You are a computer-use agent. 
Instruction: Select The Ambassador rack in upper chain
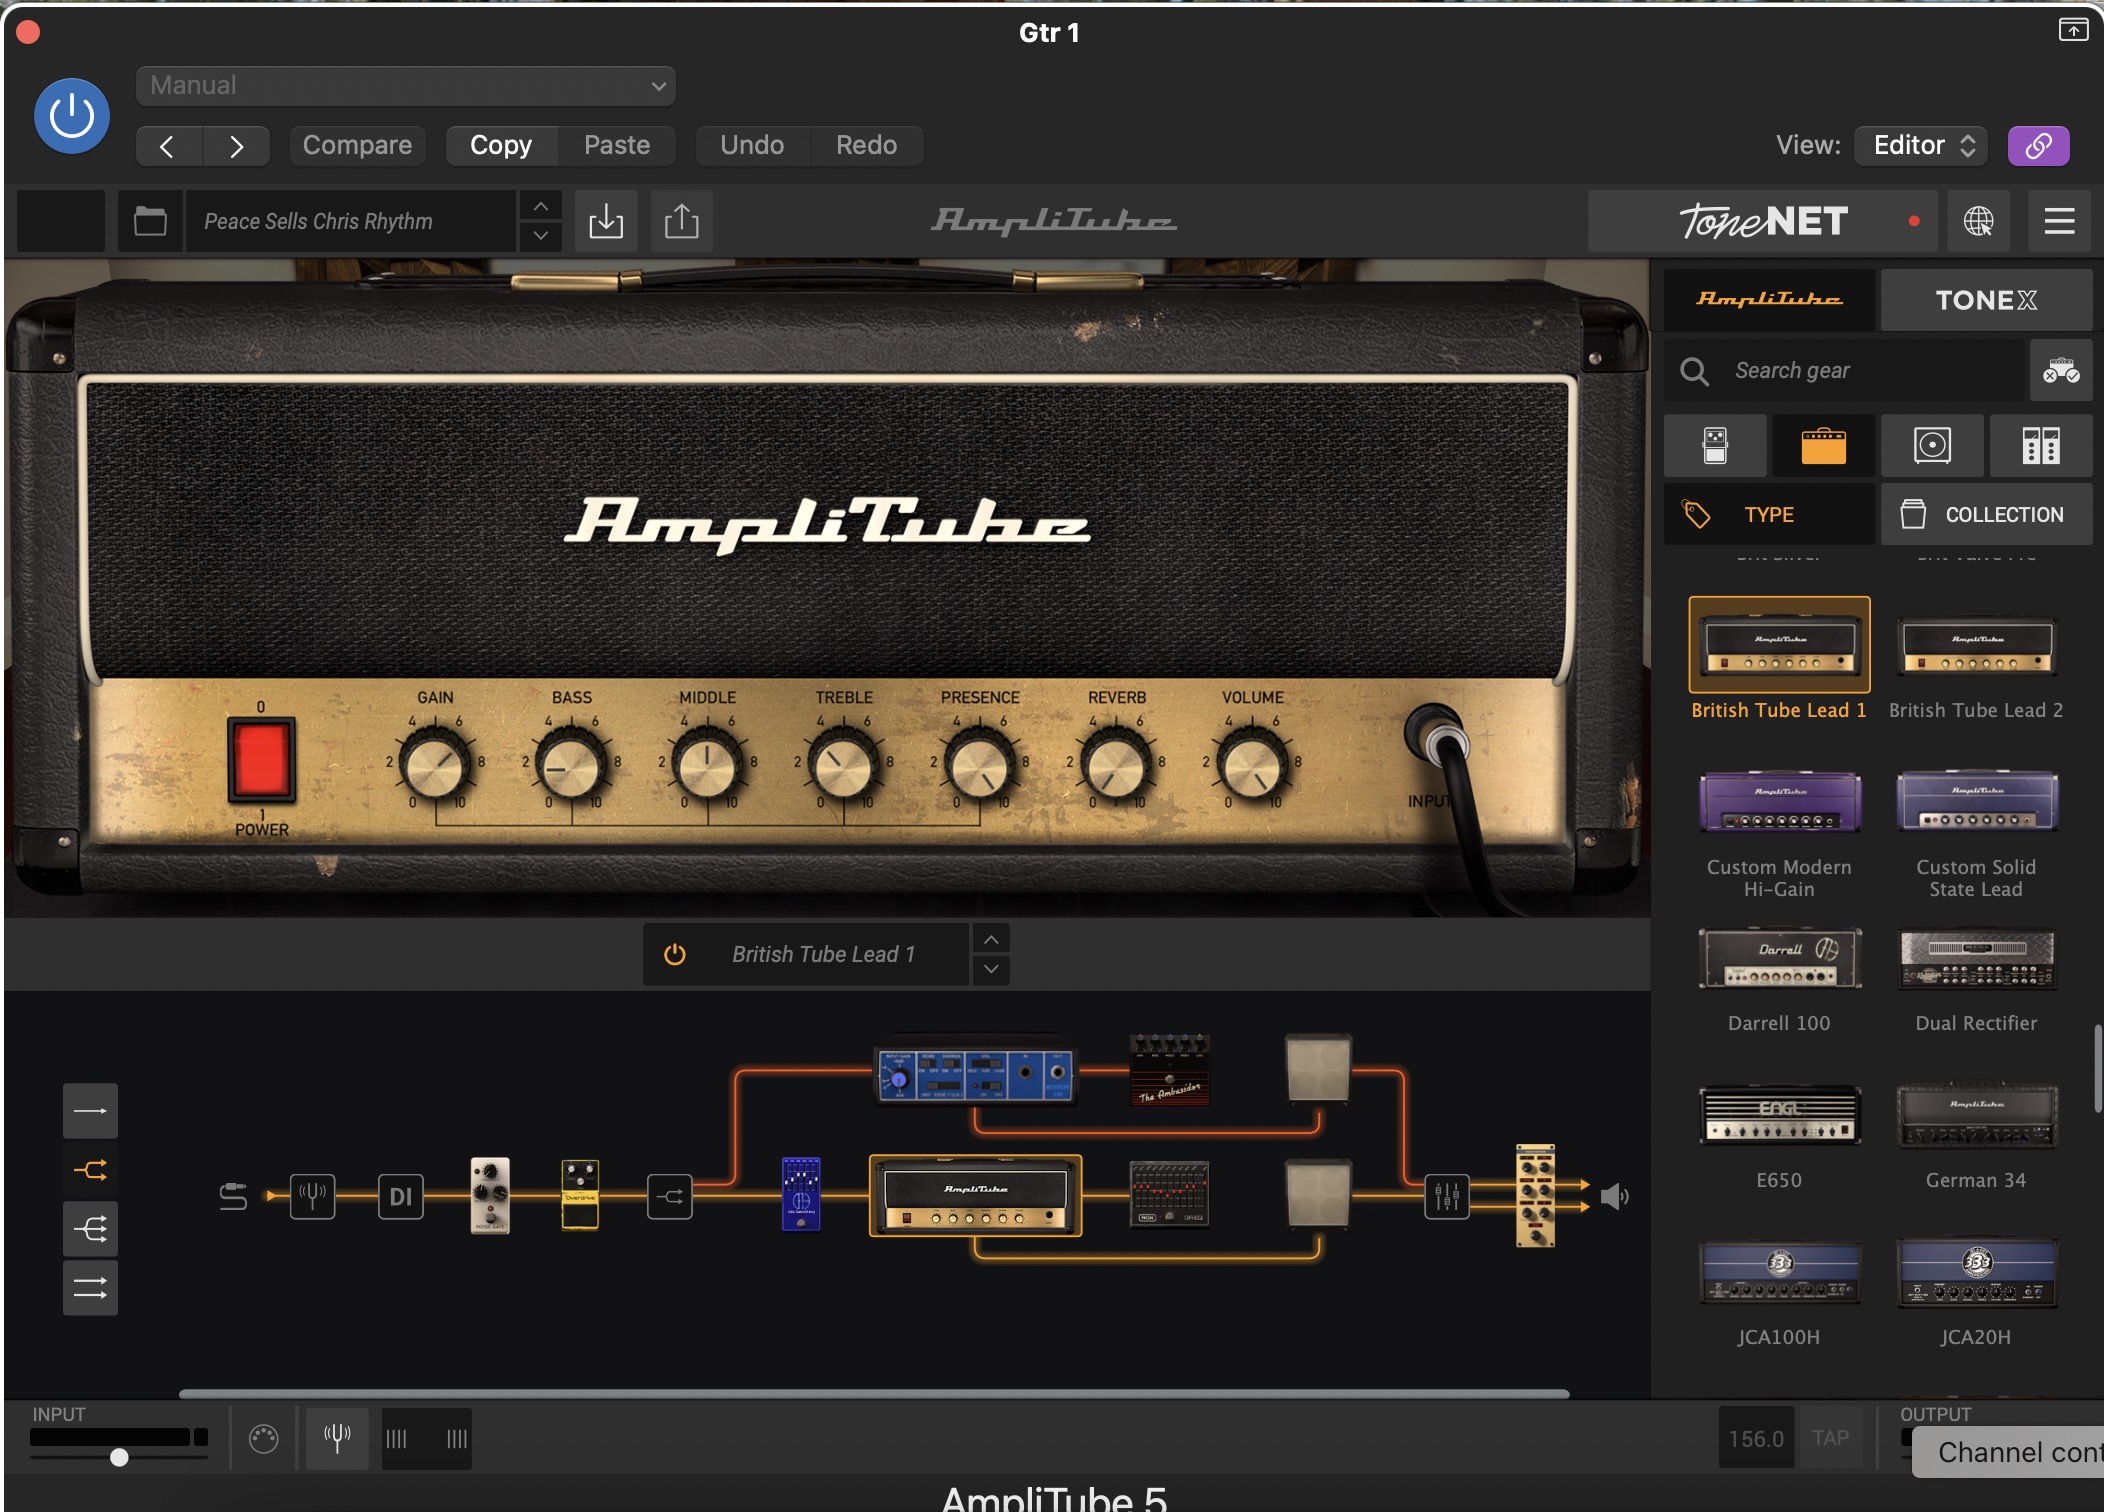click(1169, 1070)
